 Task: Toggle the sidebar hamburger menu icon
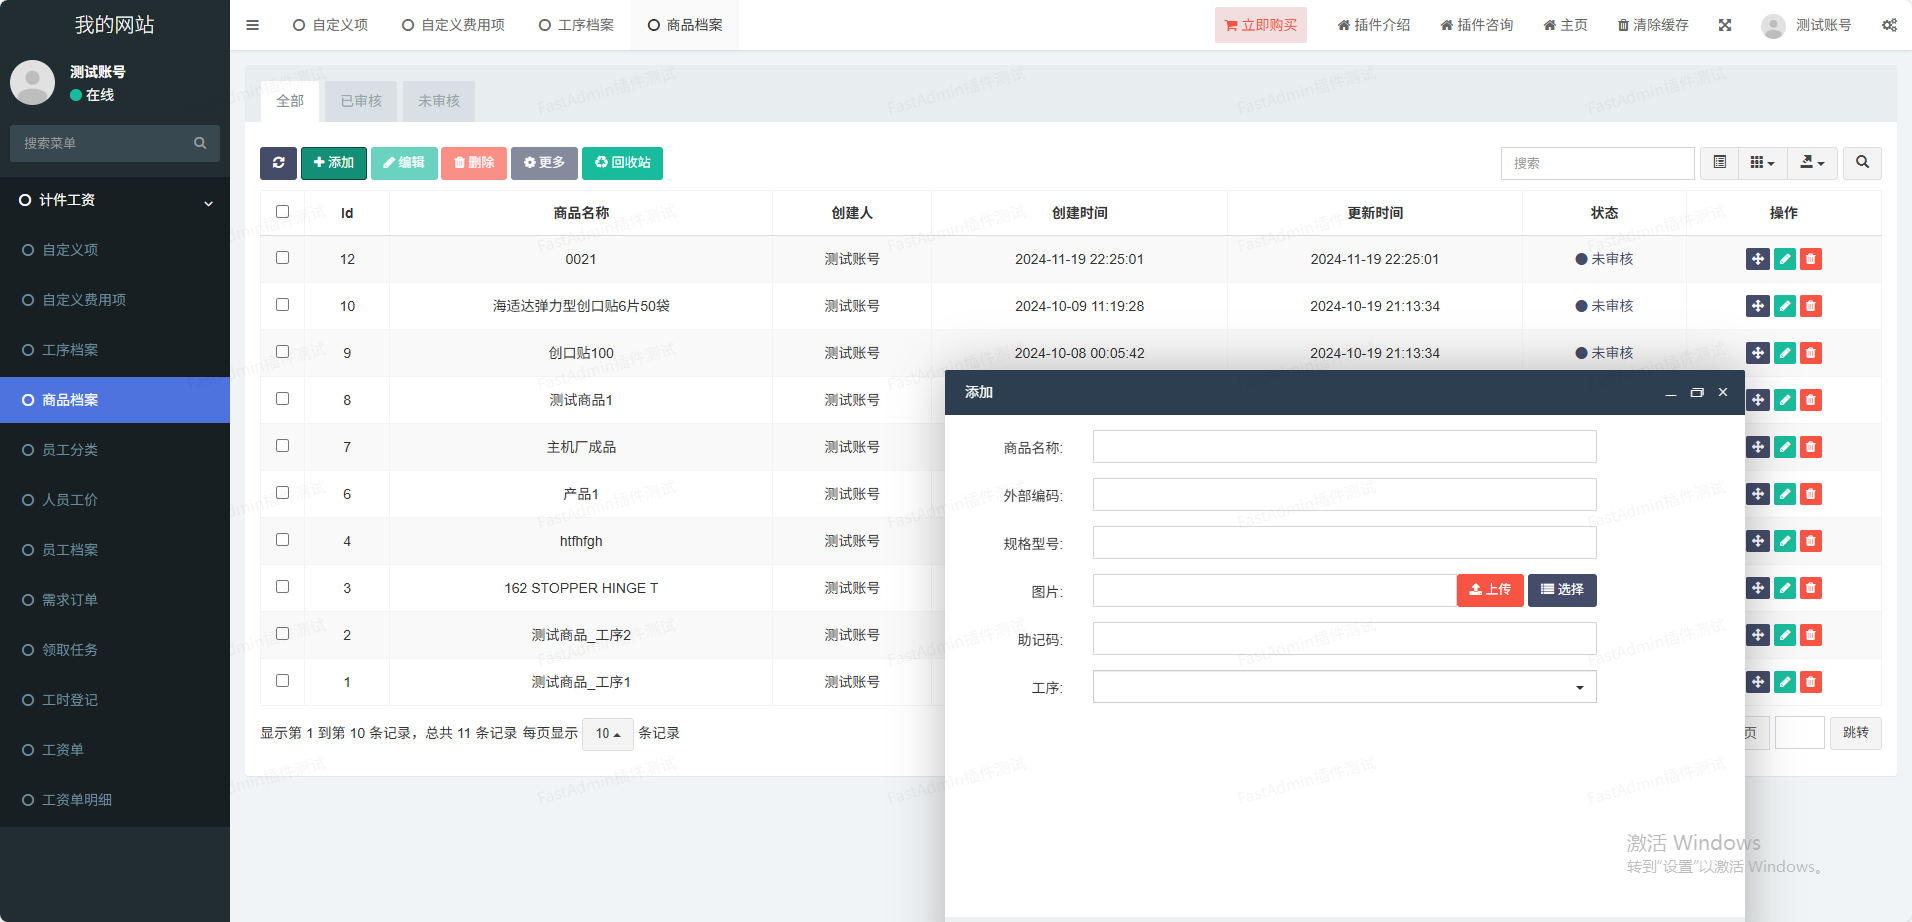(252, 25)
